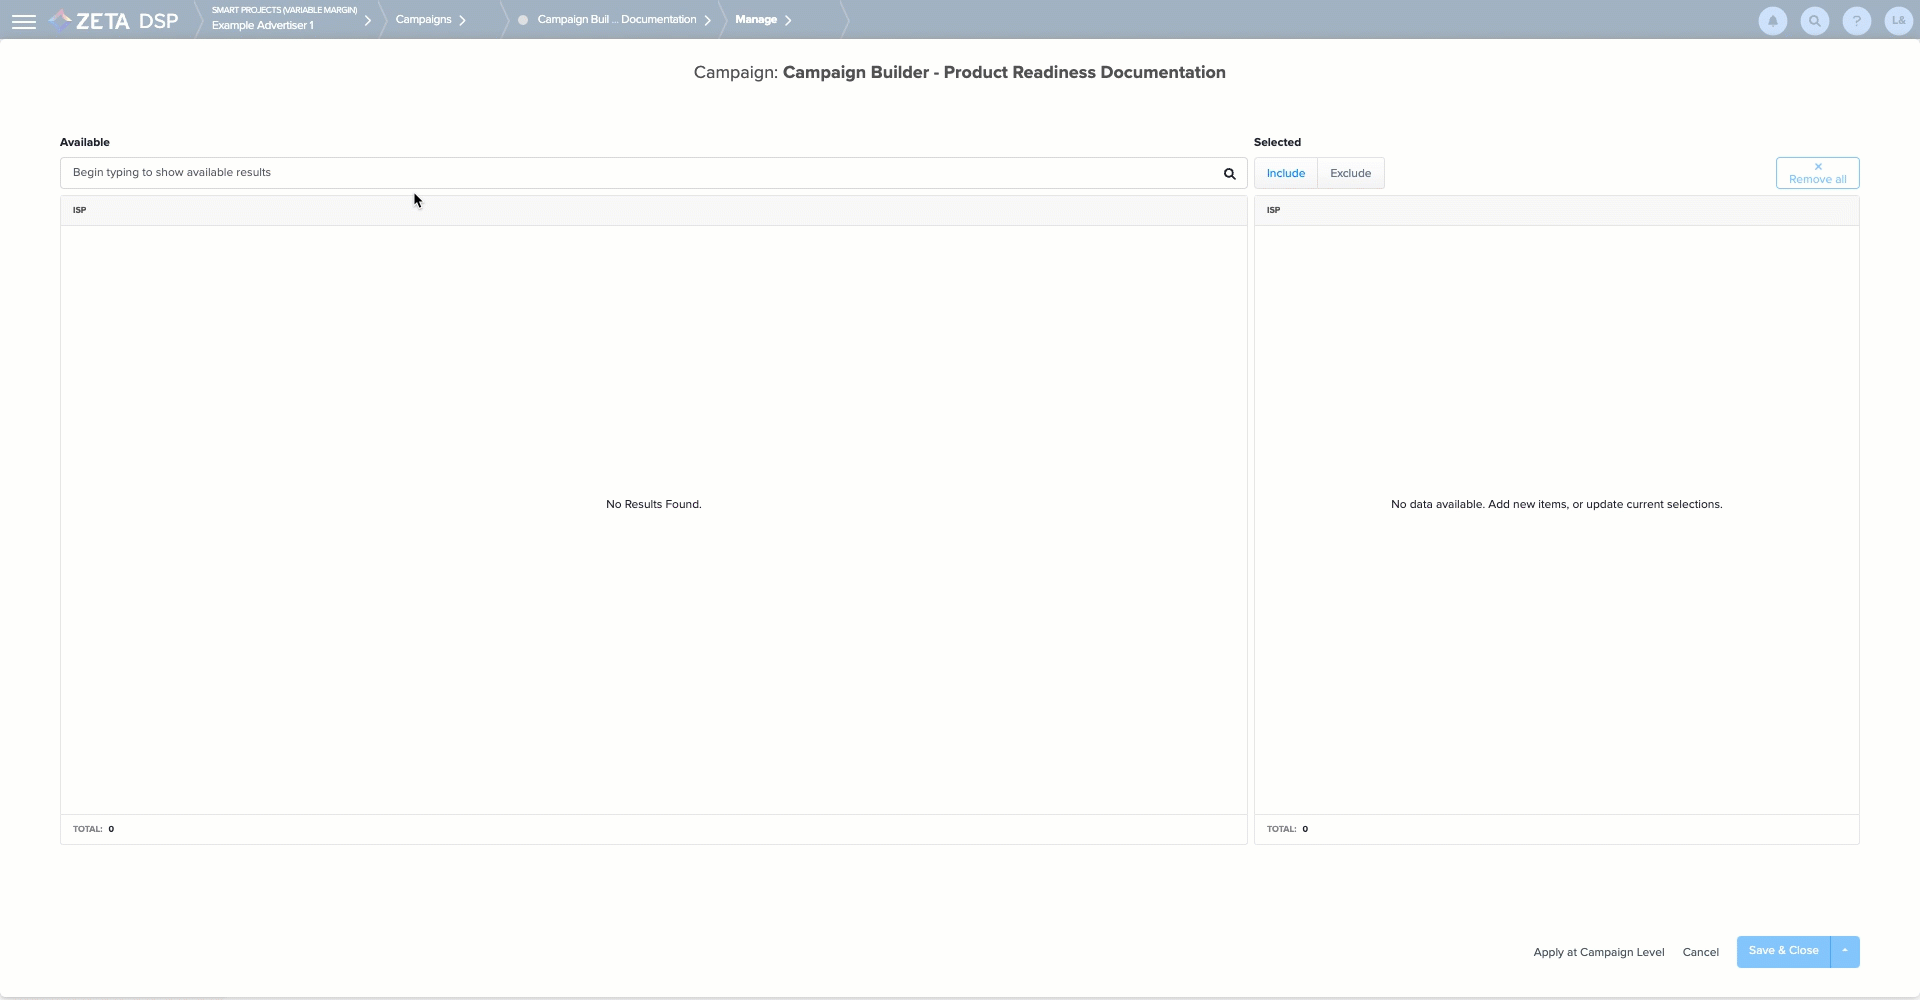Click the Remove all button

click(x=1817, y=173)
